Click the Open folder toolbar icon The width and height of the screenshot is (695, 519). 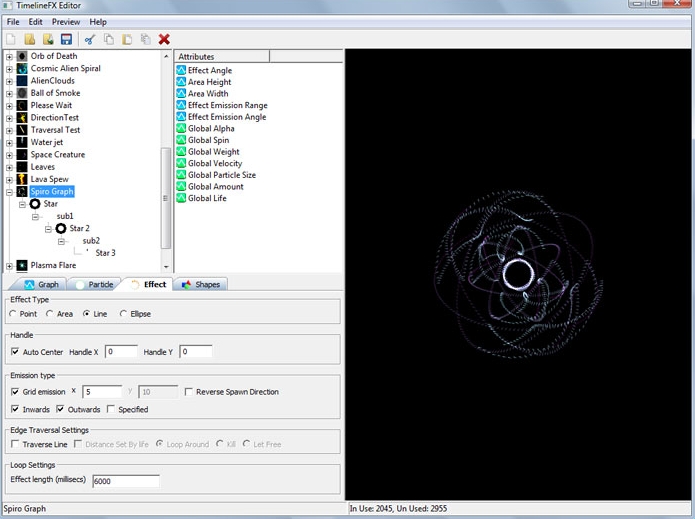point(30,39)
